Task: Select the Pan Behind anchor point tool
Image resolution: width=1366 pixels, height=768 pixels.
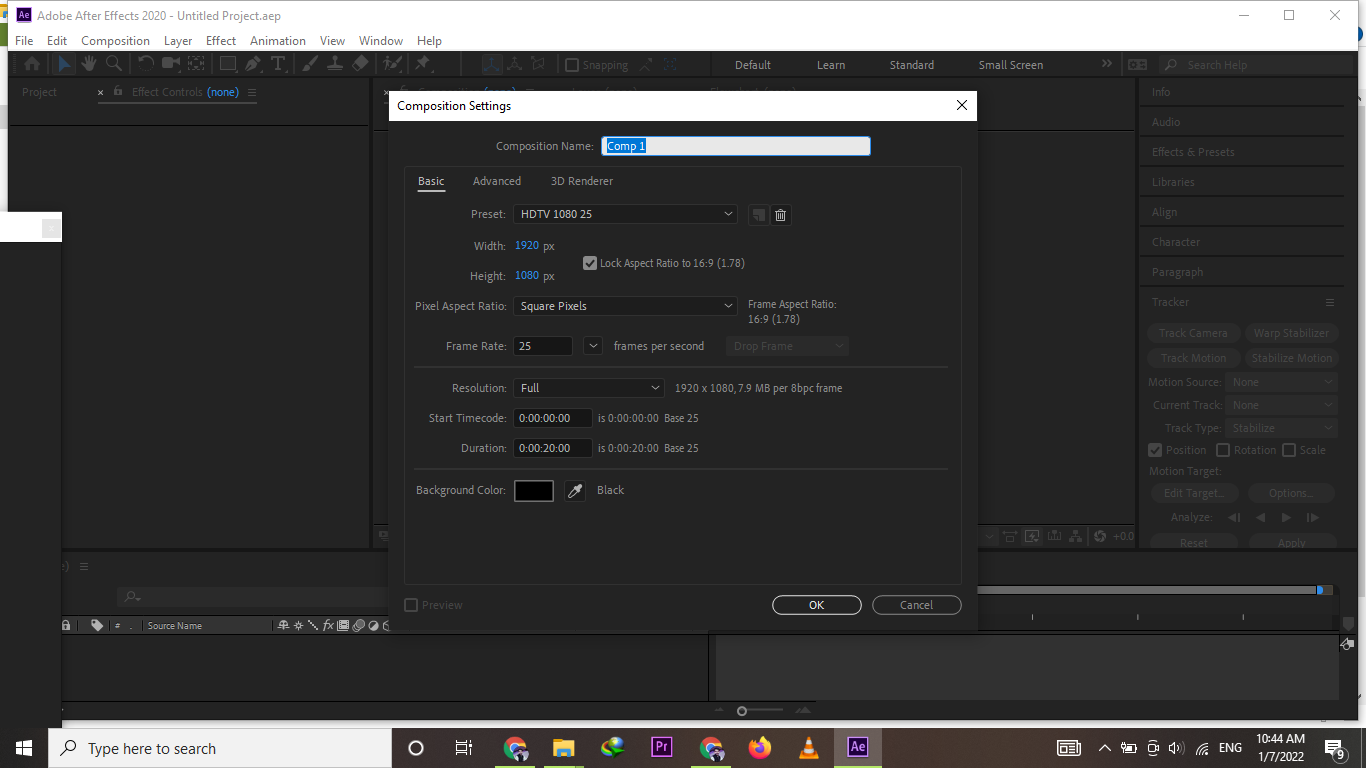Action: pyautogui.click(x=196, y=64)
